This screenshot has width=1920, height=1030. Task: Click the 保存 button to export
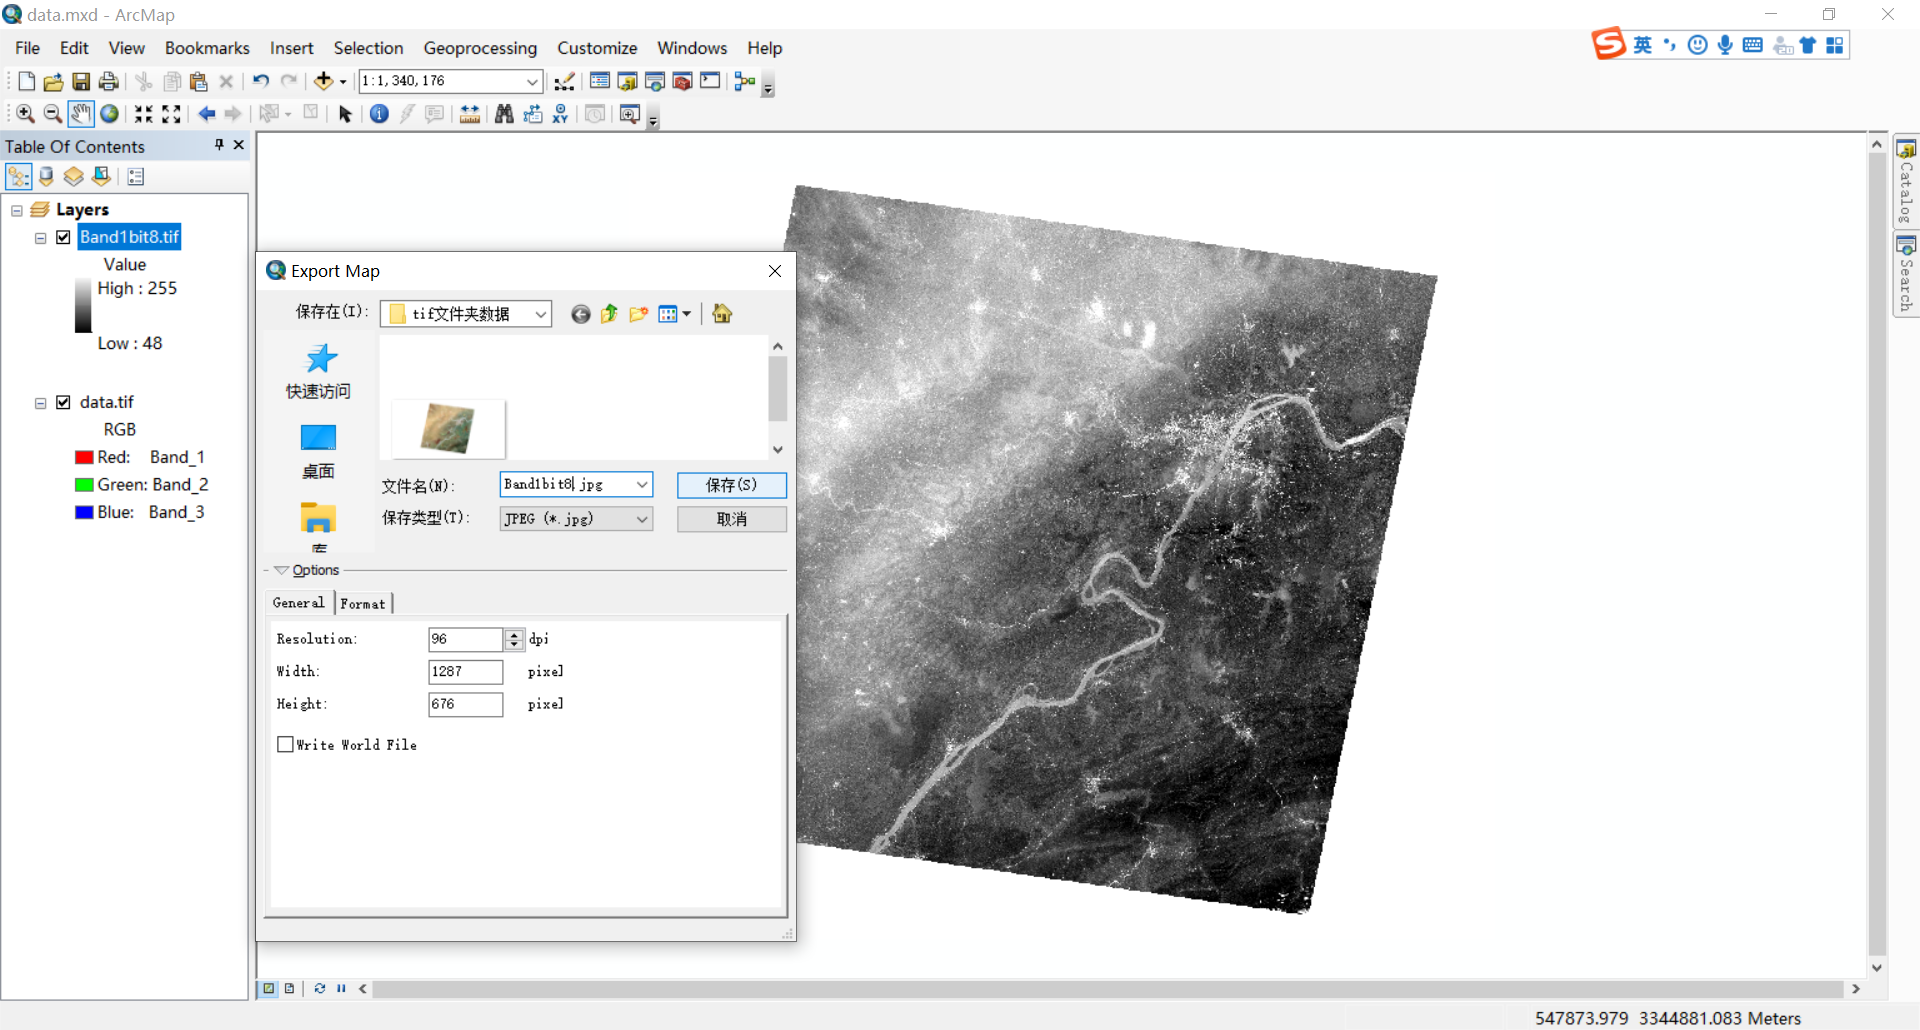tap(731, 485)
